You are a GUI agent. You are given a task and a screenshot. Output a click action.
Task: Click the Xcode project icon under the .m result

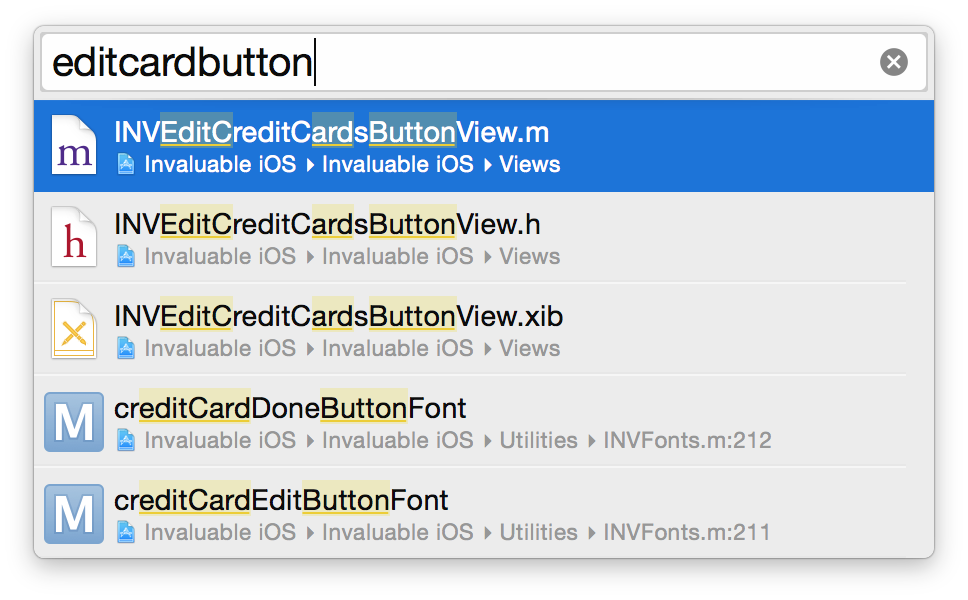(x=126, y=164)
